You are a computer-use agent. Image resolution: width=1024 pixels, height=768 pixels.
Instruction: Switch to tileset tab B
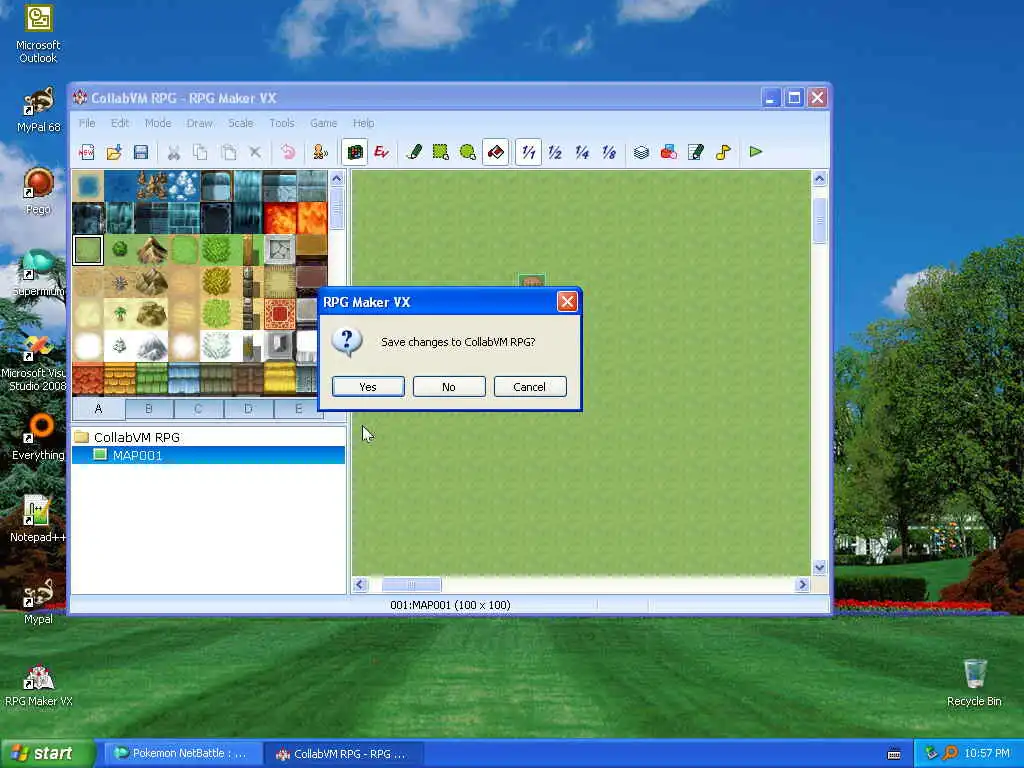coord(149,409)
